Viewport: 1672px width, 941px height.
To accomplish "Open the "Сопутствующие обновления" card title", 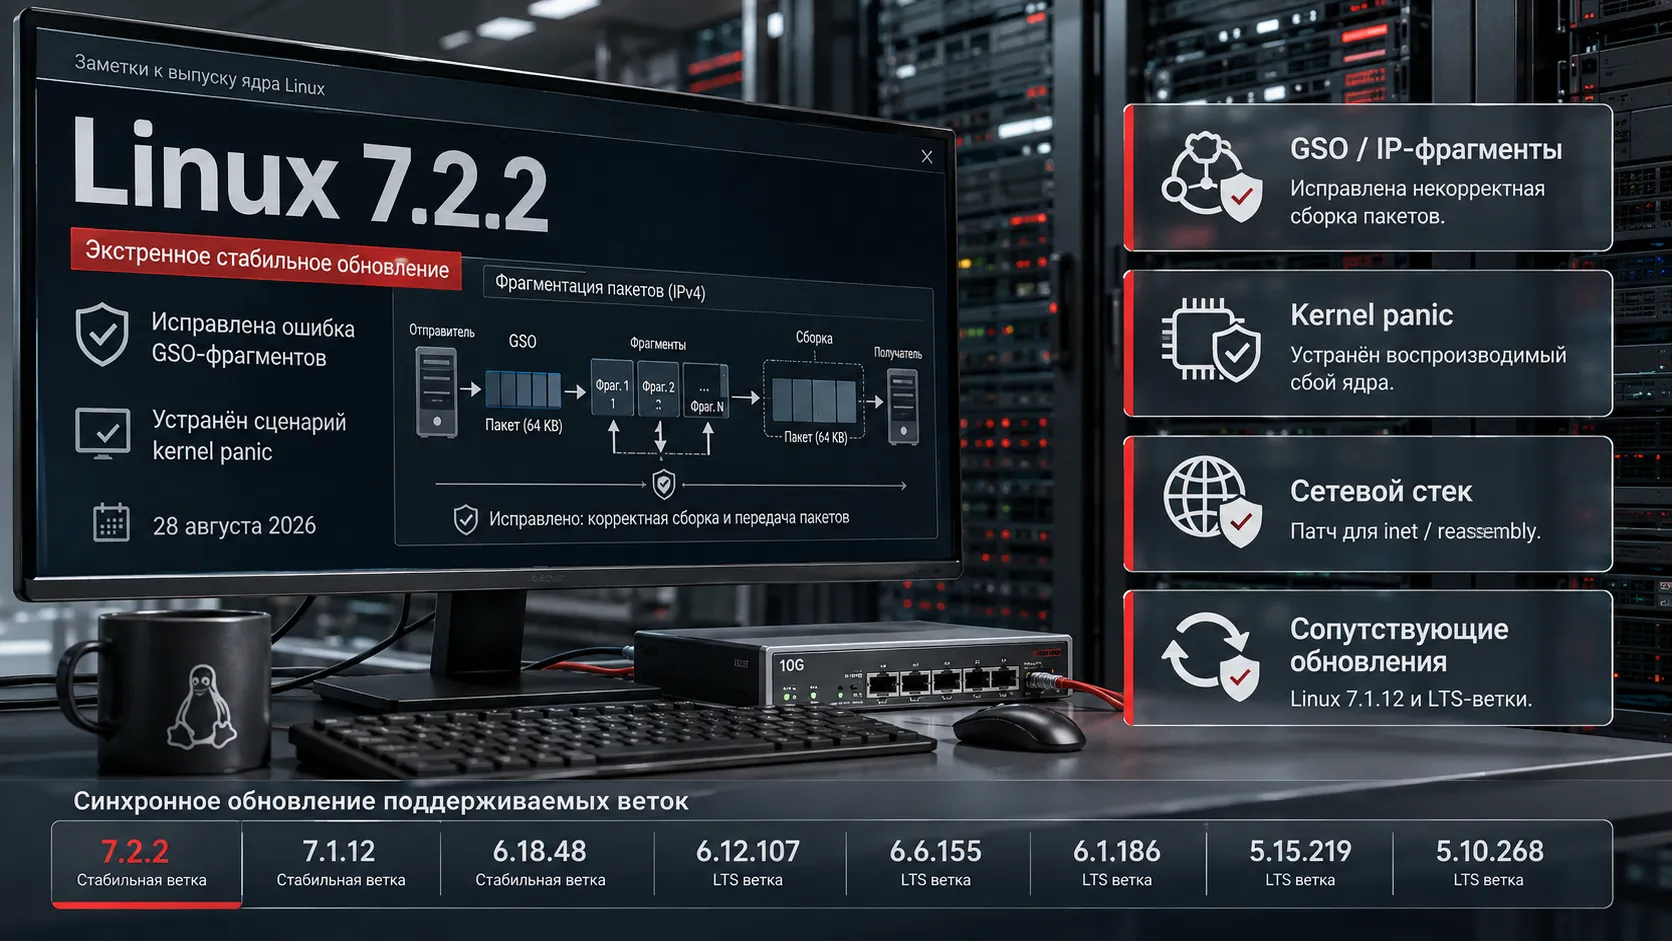I will 1398,645.
